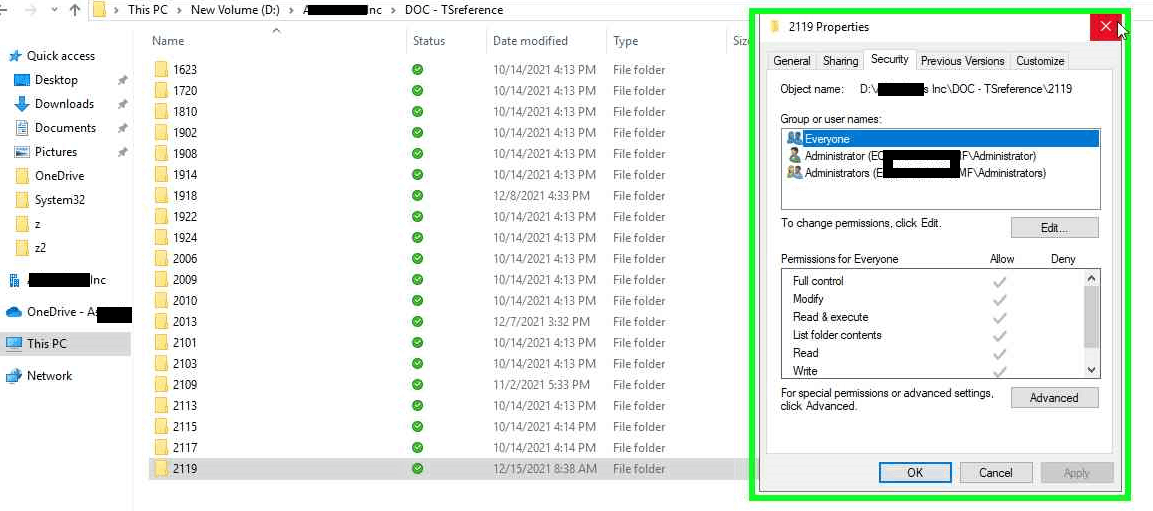Open Documents in Quick access
This screenshot has height=511, width=1153.
click(x=65, y=128)
